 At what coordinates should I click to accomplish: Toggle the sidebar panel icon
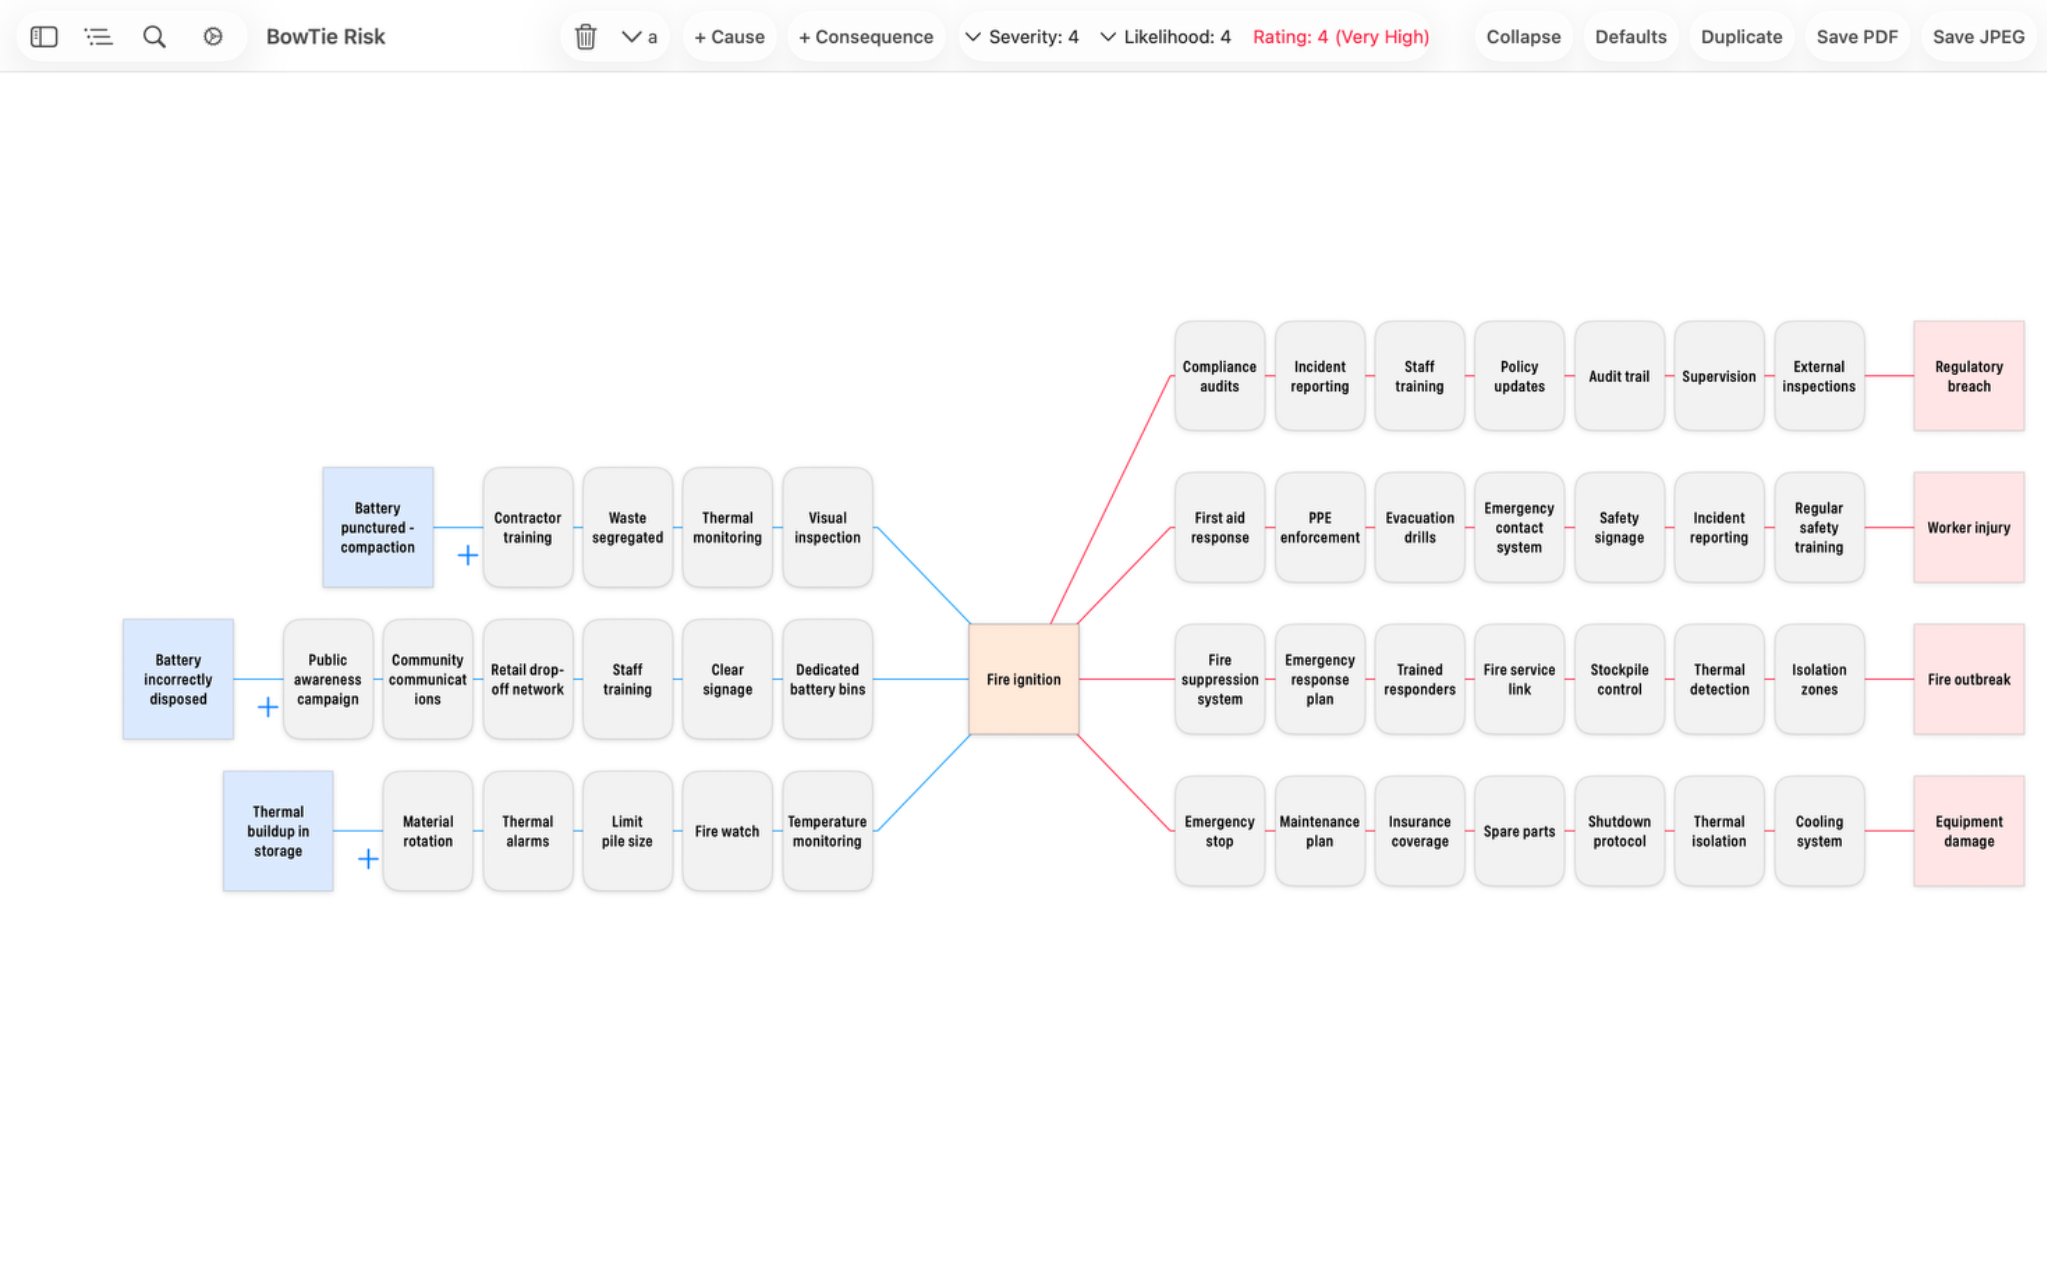44,37
